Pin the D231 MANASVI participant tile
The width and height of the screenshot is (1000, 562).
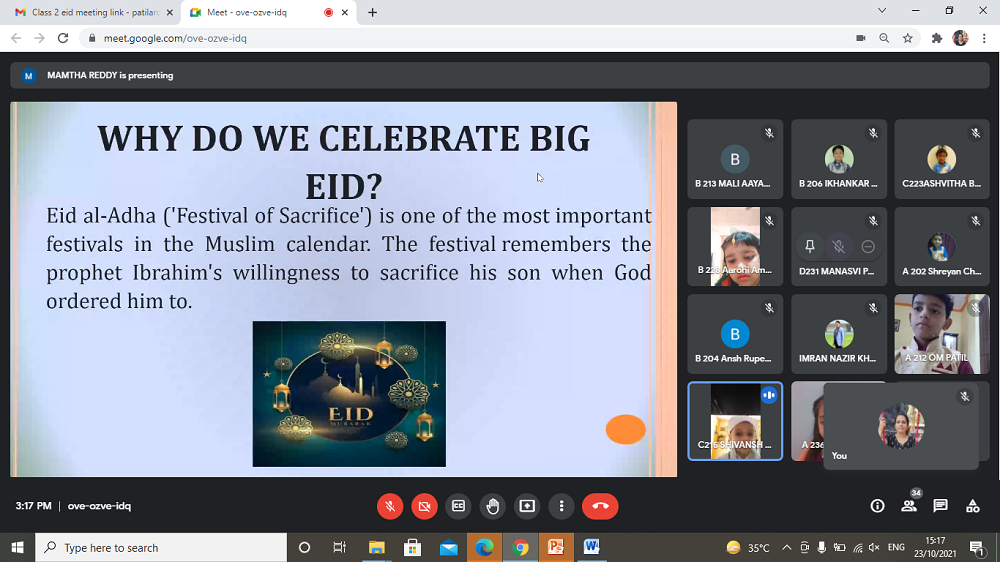[810, 246]
